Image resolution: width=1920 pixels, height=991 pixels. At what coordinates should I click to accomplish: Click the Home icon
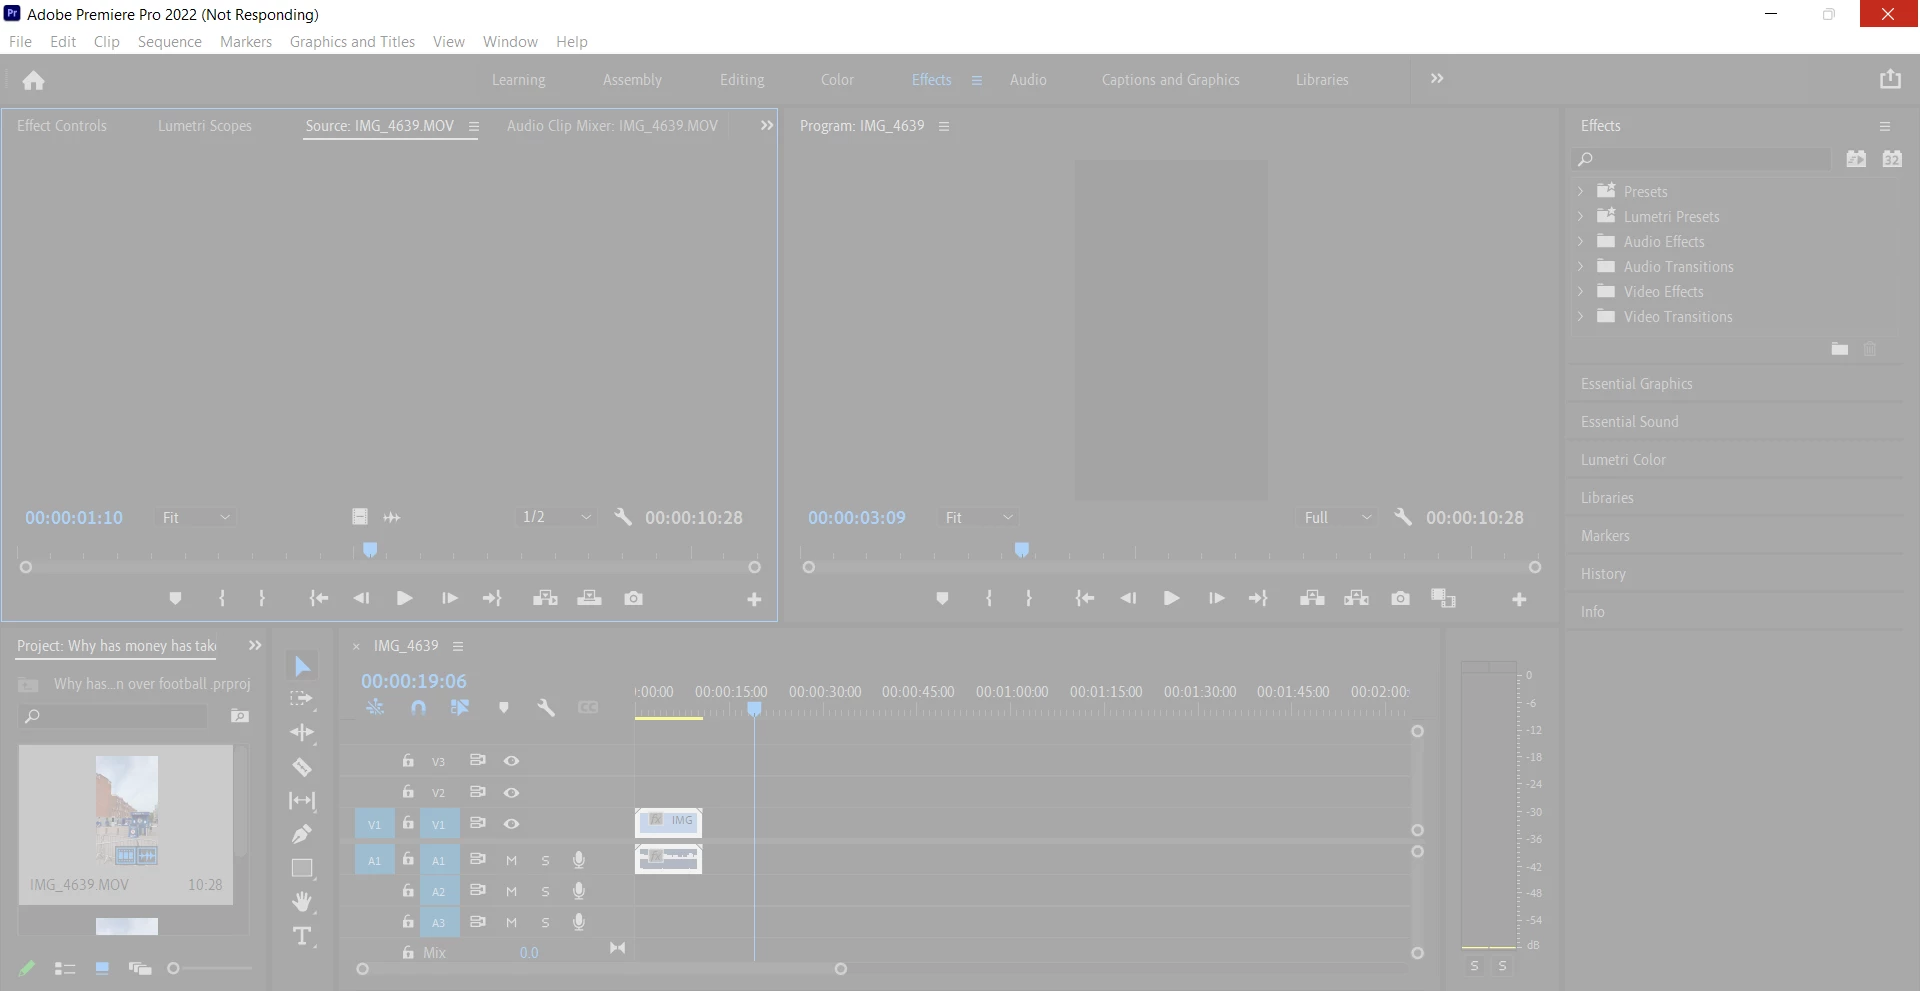click(34, 80)
